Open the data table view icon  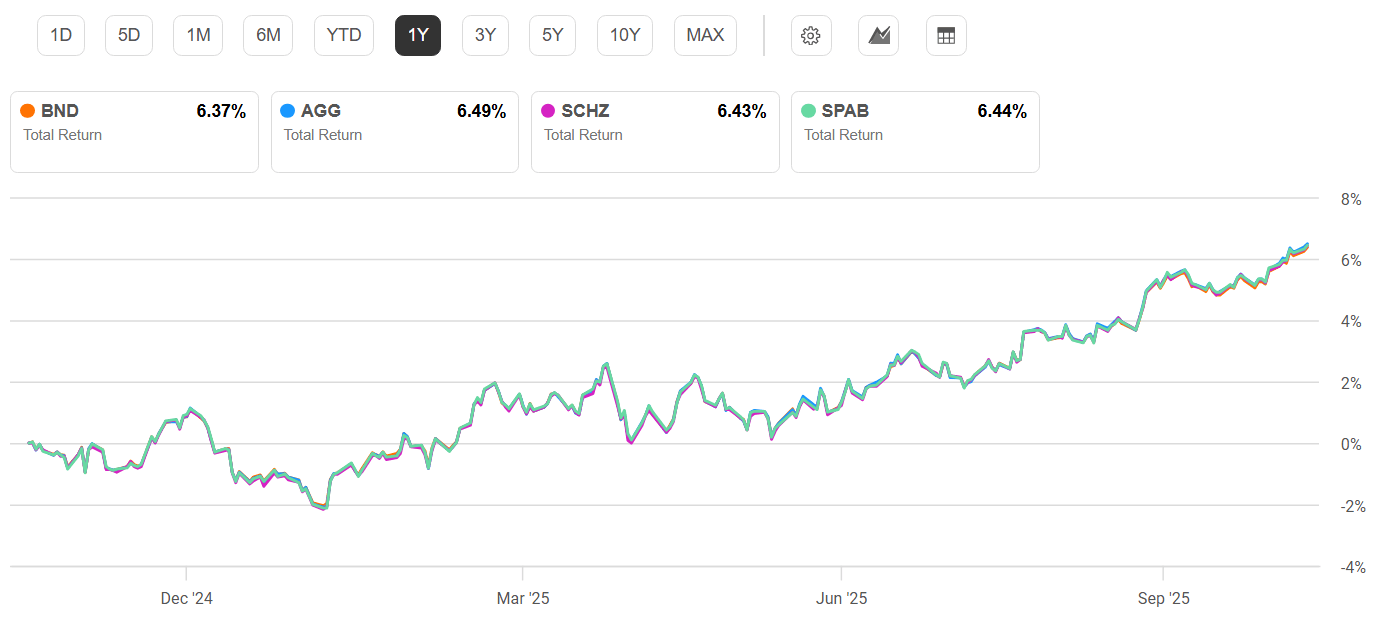[x=946, y=36]
